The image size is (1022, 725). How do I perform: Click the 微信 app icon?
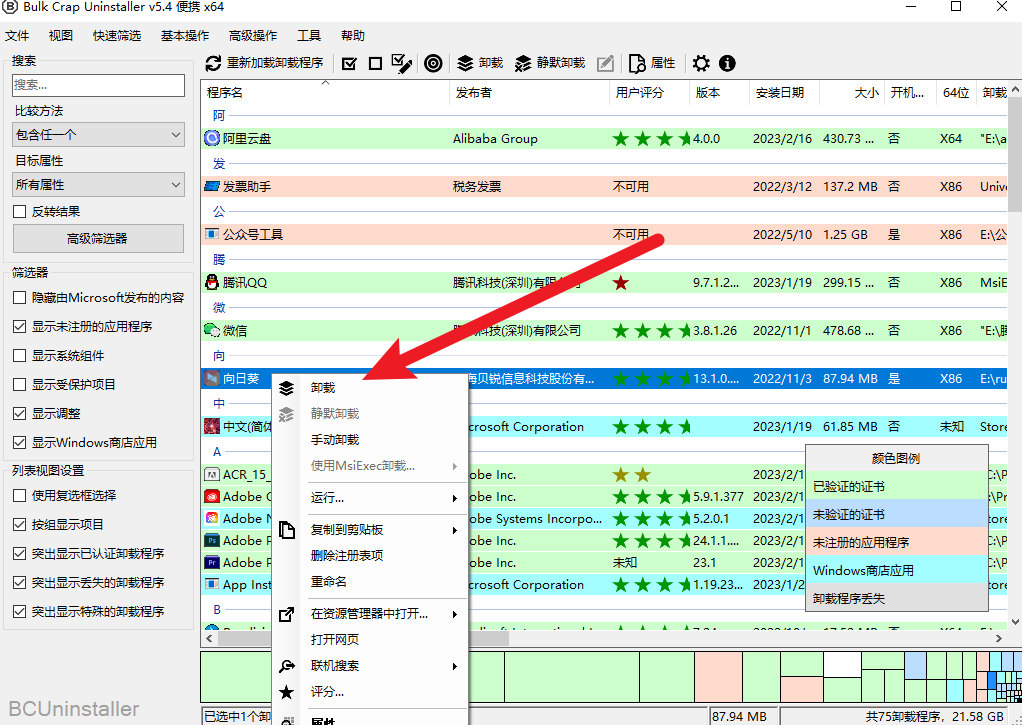(x=212, y=331)
